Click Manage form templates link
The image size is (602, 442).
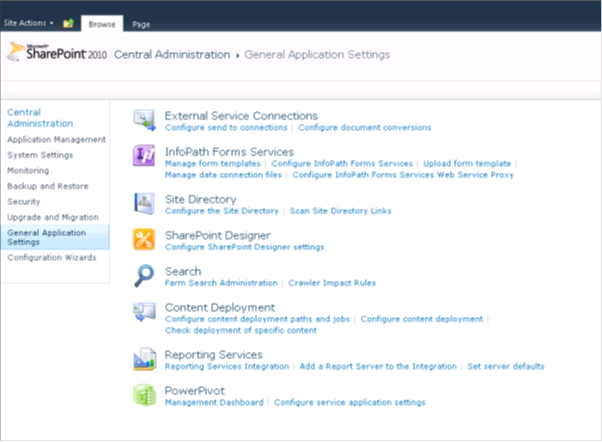point(213,164)
